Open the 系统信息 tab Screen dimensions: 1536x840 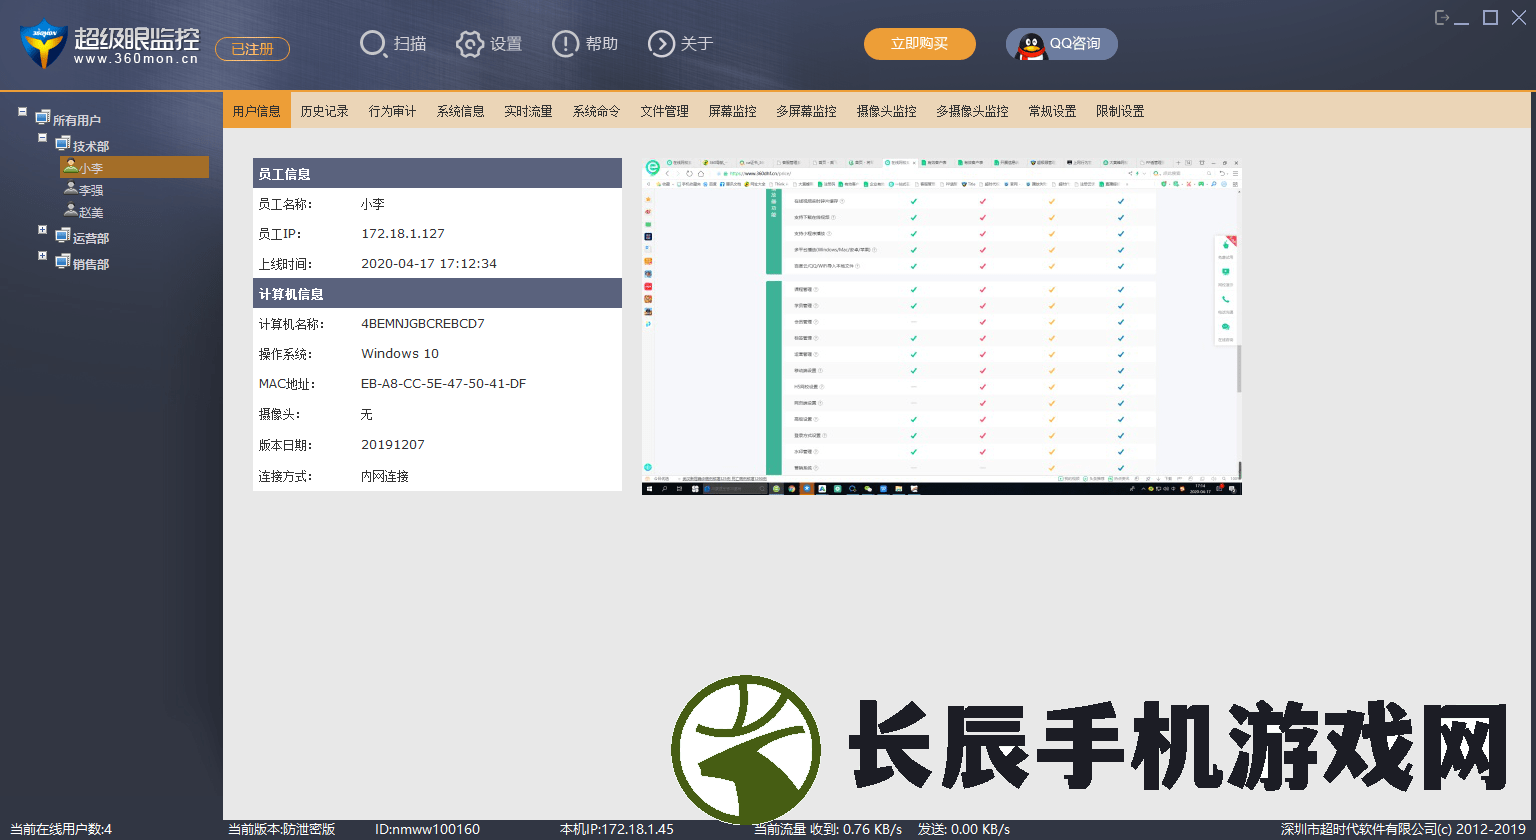[x=461, y=111]
